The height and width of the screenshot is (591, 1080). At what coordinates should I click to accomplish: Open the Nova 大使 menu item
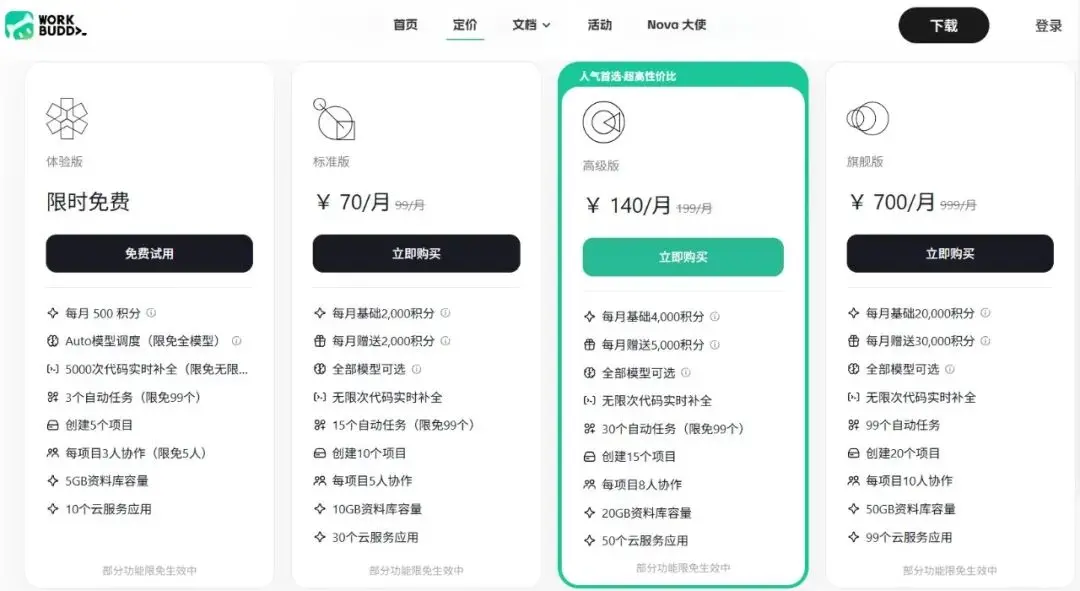pyautogui.click(x=676, y=25)
